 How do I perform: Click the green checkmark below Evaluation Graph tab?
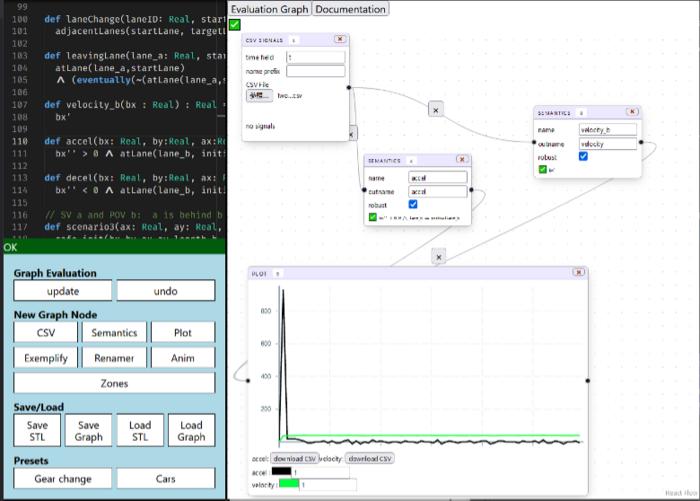[234, 25]
